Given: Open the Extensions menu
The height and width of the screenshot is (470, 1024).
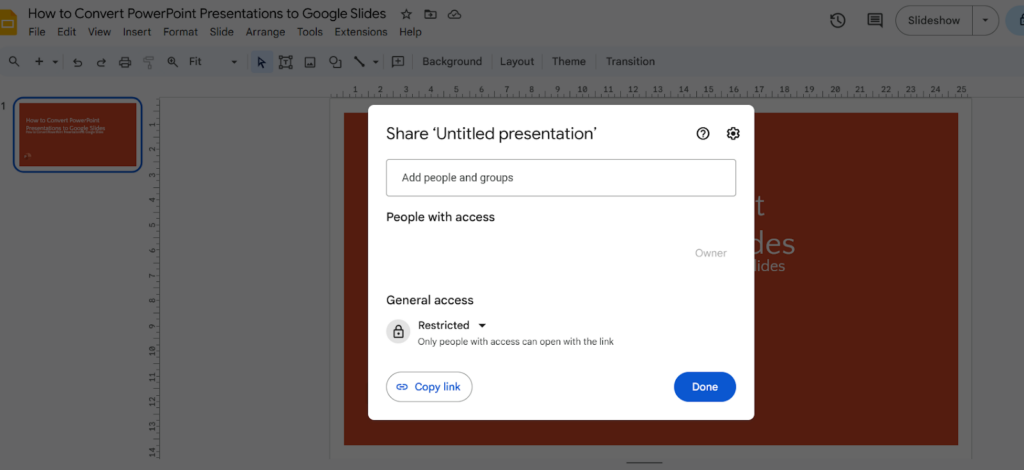Looking at the screenshot, I should click(x=360, y=32).
